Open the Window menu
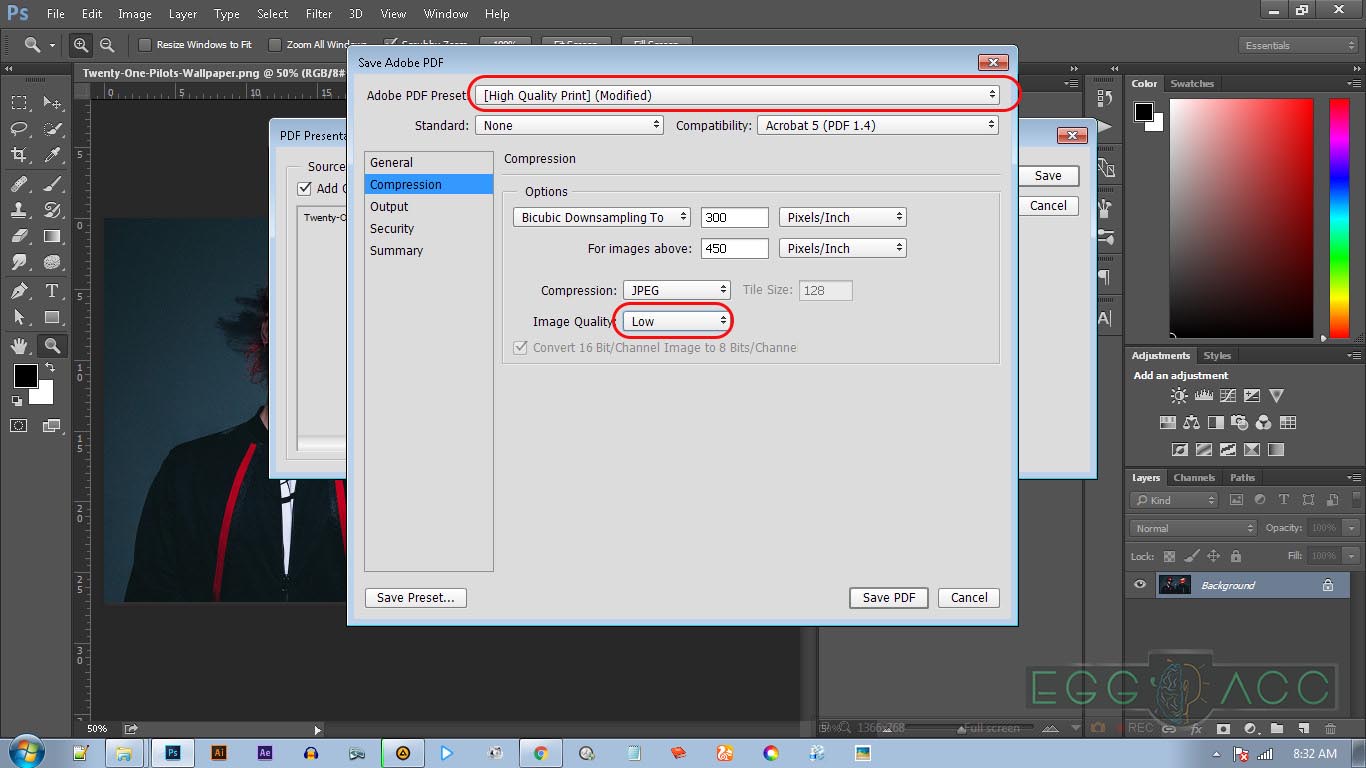Image resolution: width=1366 pixels, height=768 pixels. [446, 14]
